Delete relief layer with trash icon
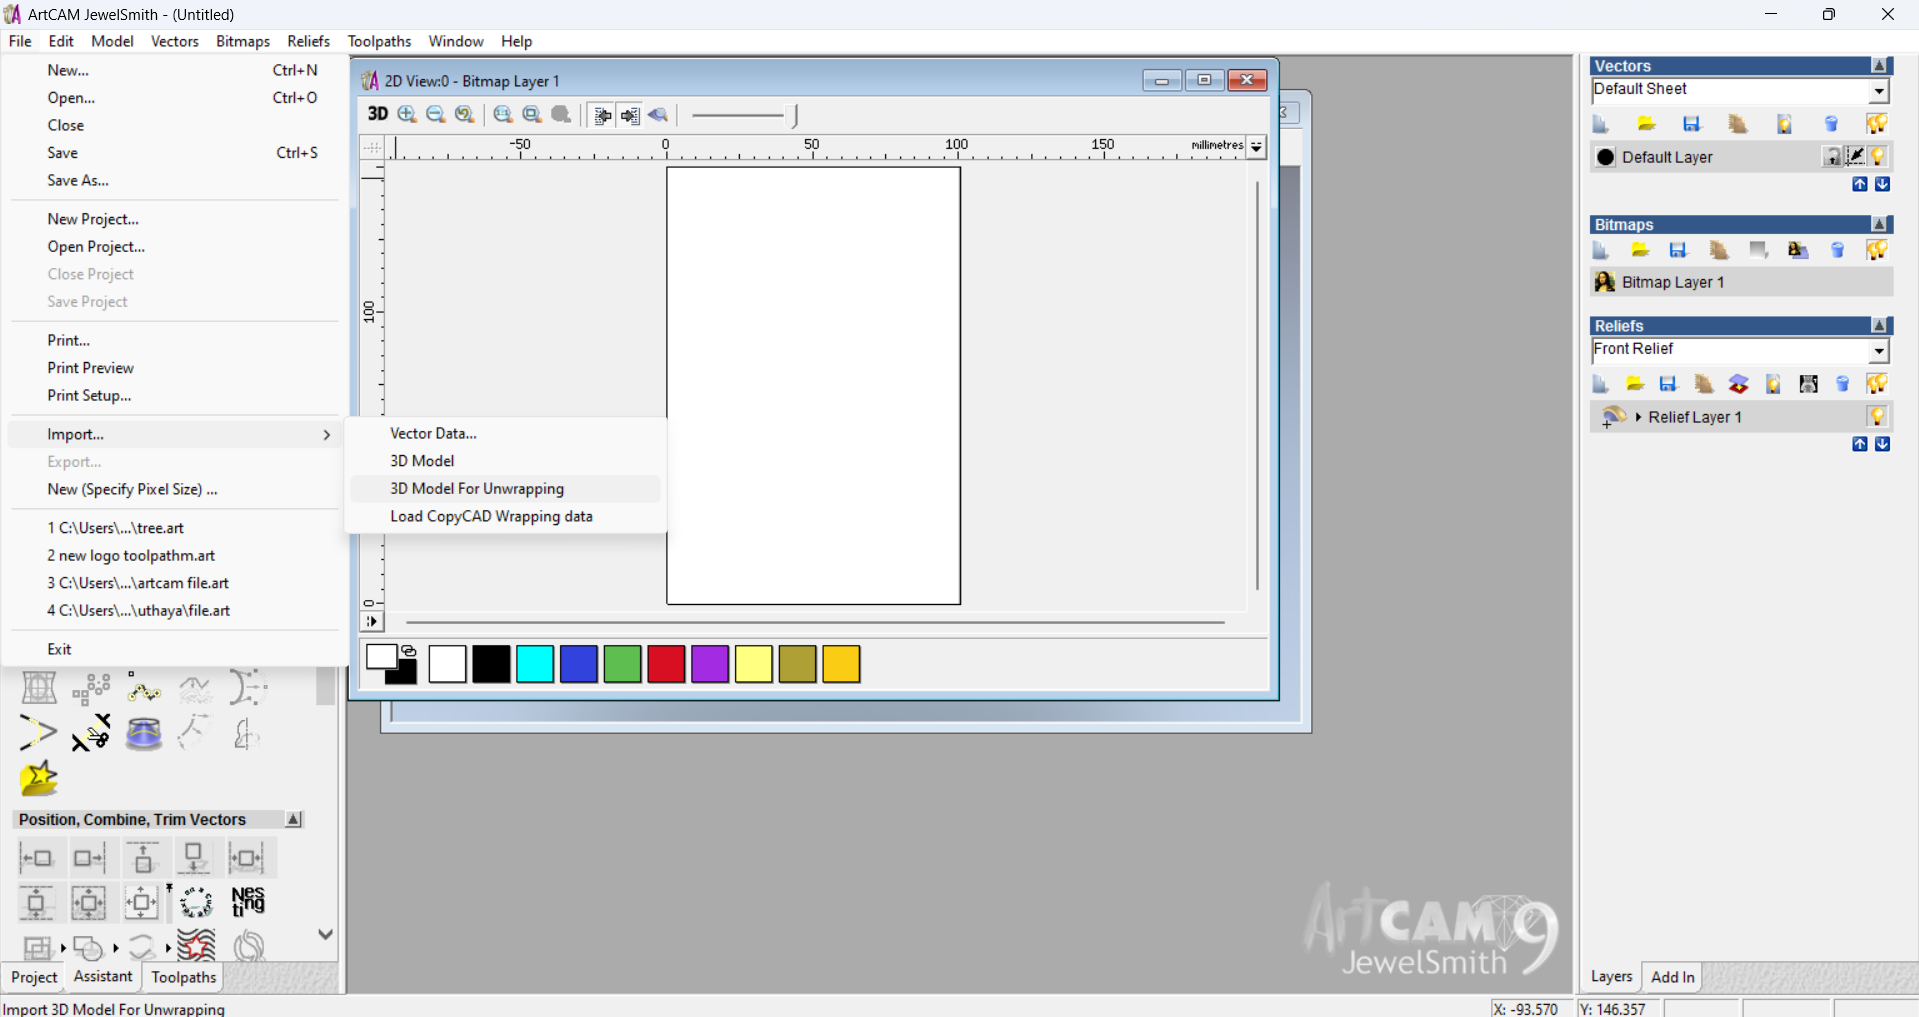Screen dimensions: 1919x1017 tap(1843, 384)
